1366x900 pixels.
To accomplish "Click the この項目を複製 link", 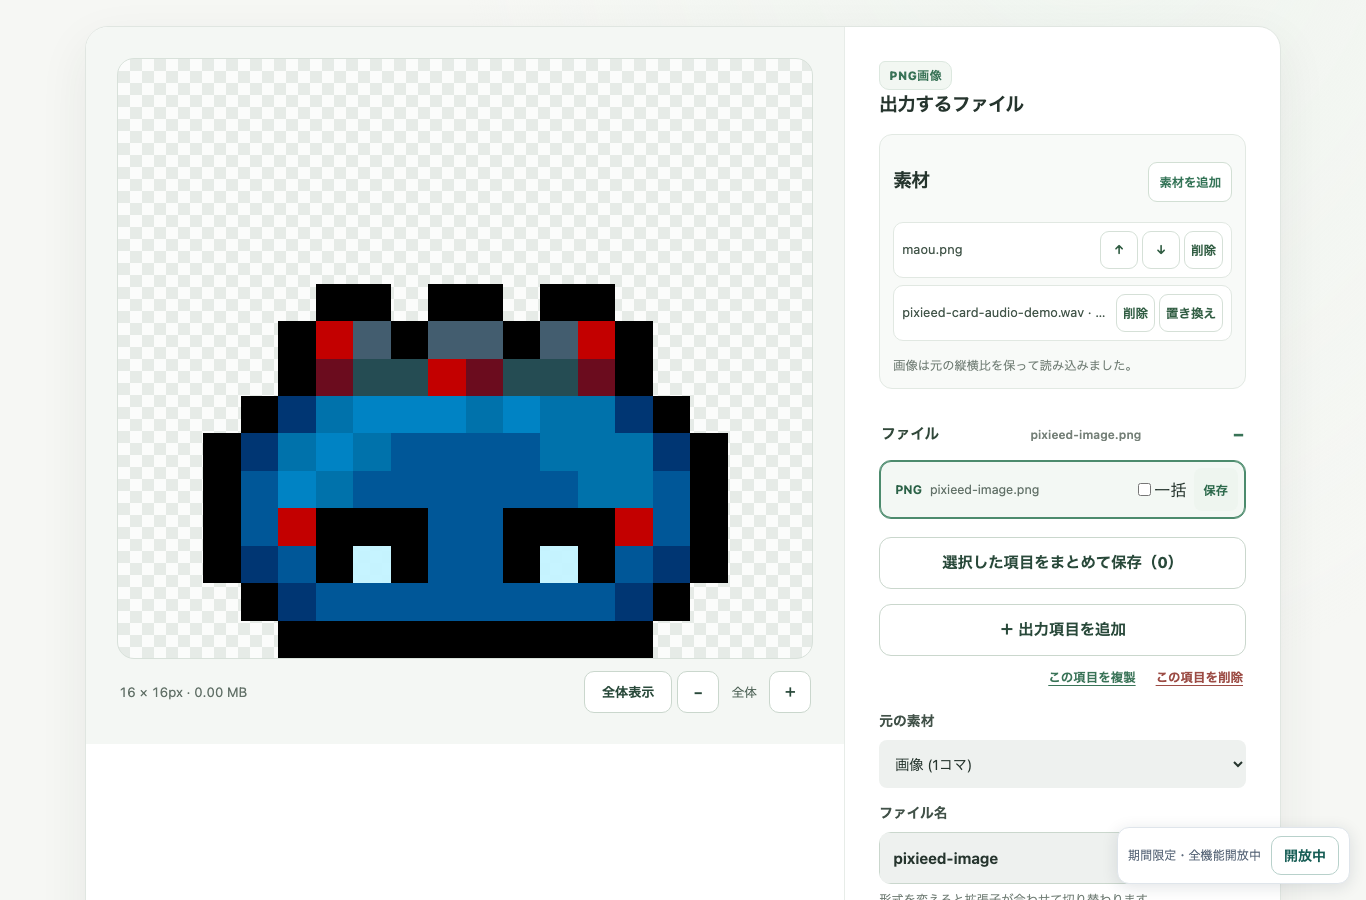I will (x=1092, y=677).
